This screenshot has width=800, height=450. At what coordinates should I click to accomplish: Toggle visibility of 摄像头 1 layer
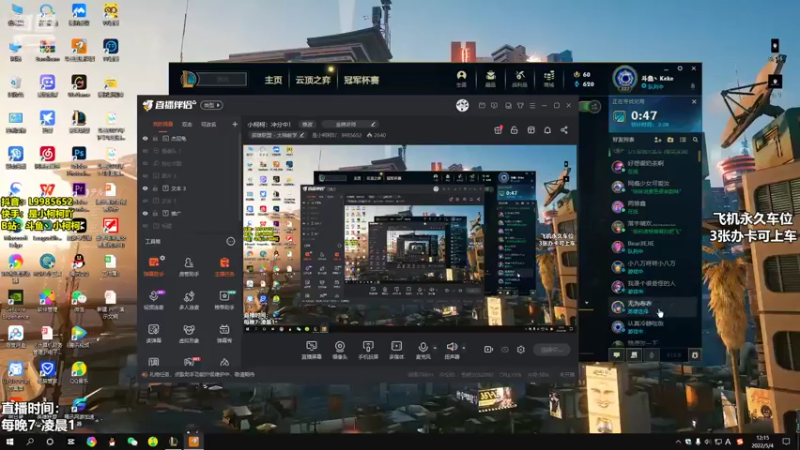[x=145, y=151]
